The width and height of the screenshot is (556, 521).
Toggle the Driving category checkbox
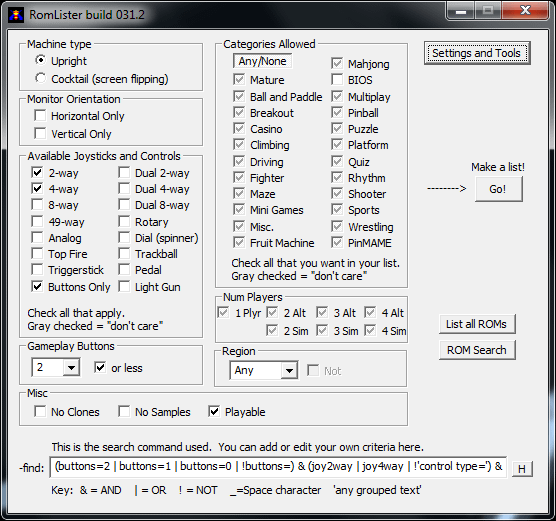(239, 161)
